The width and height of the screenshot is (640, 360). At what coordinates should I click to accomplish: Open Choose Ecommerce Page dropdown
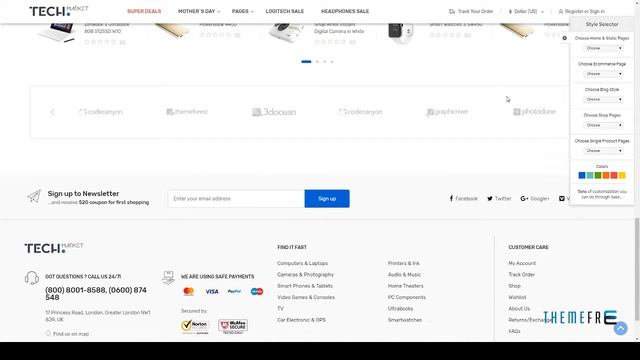coord(603,74)
